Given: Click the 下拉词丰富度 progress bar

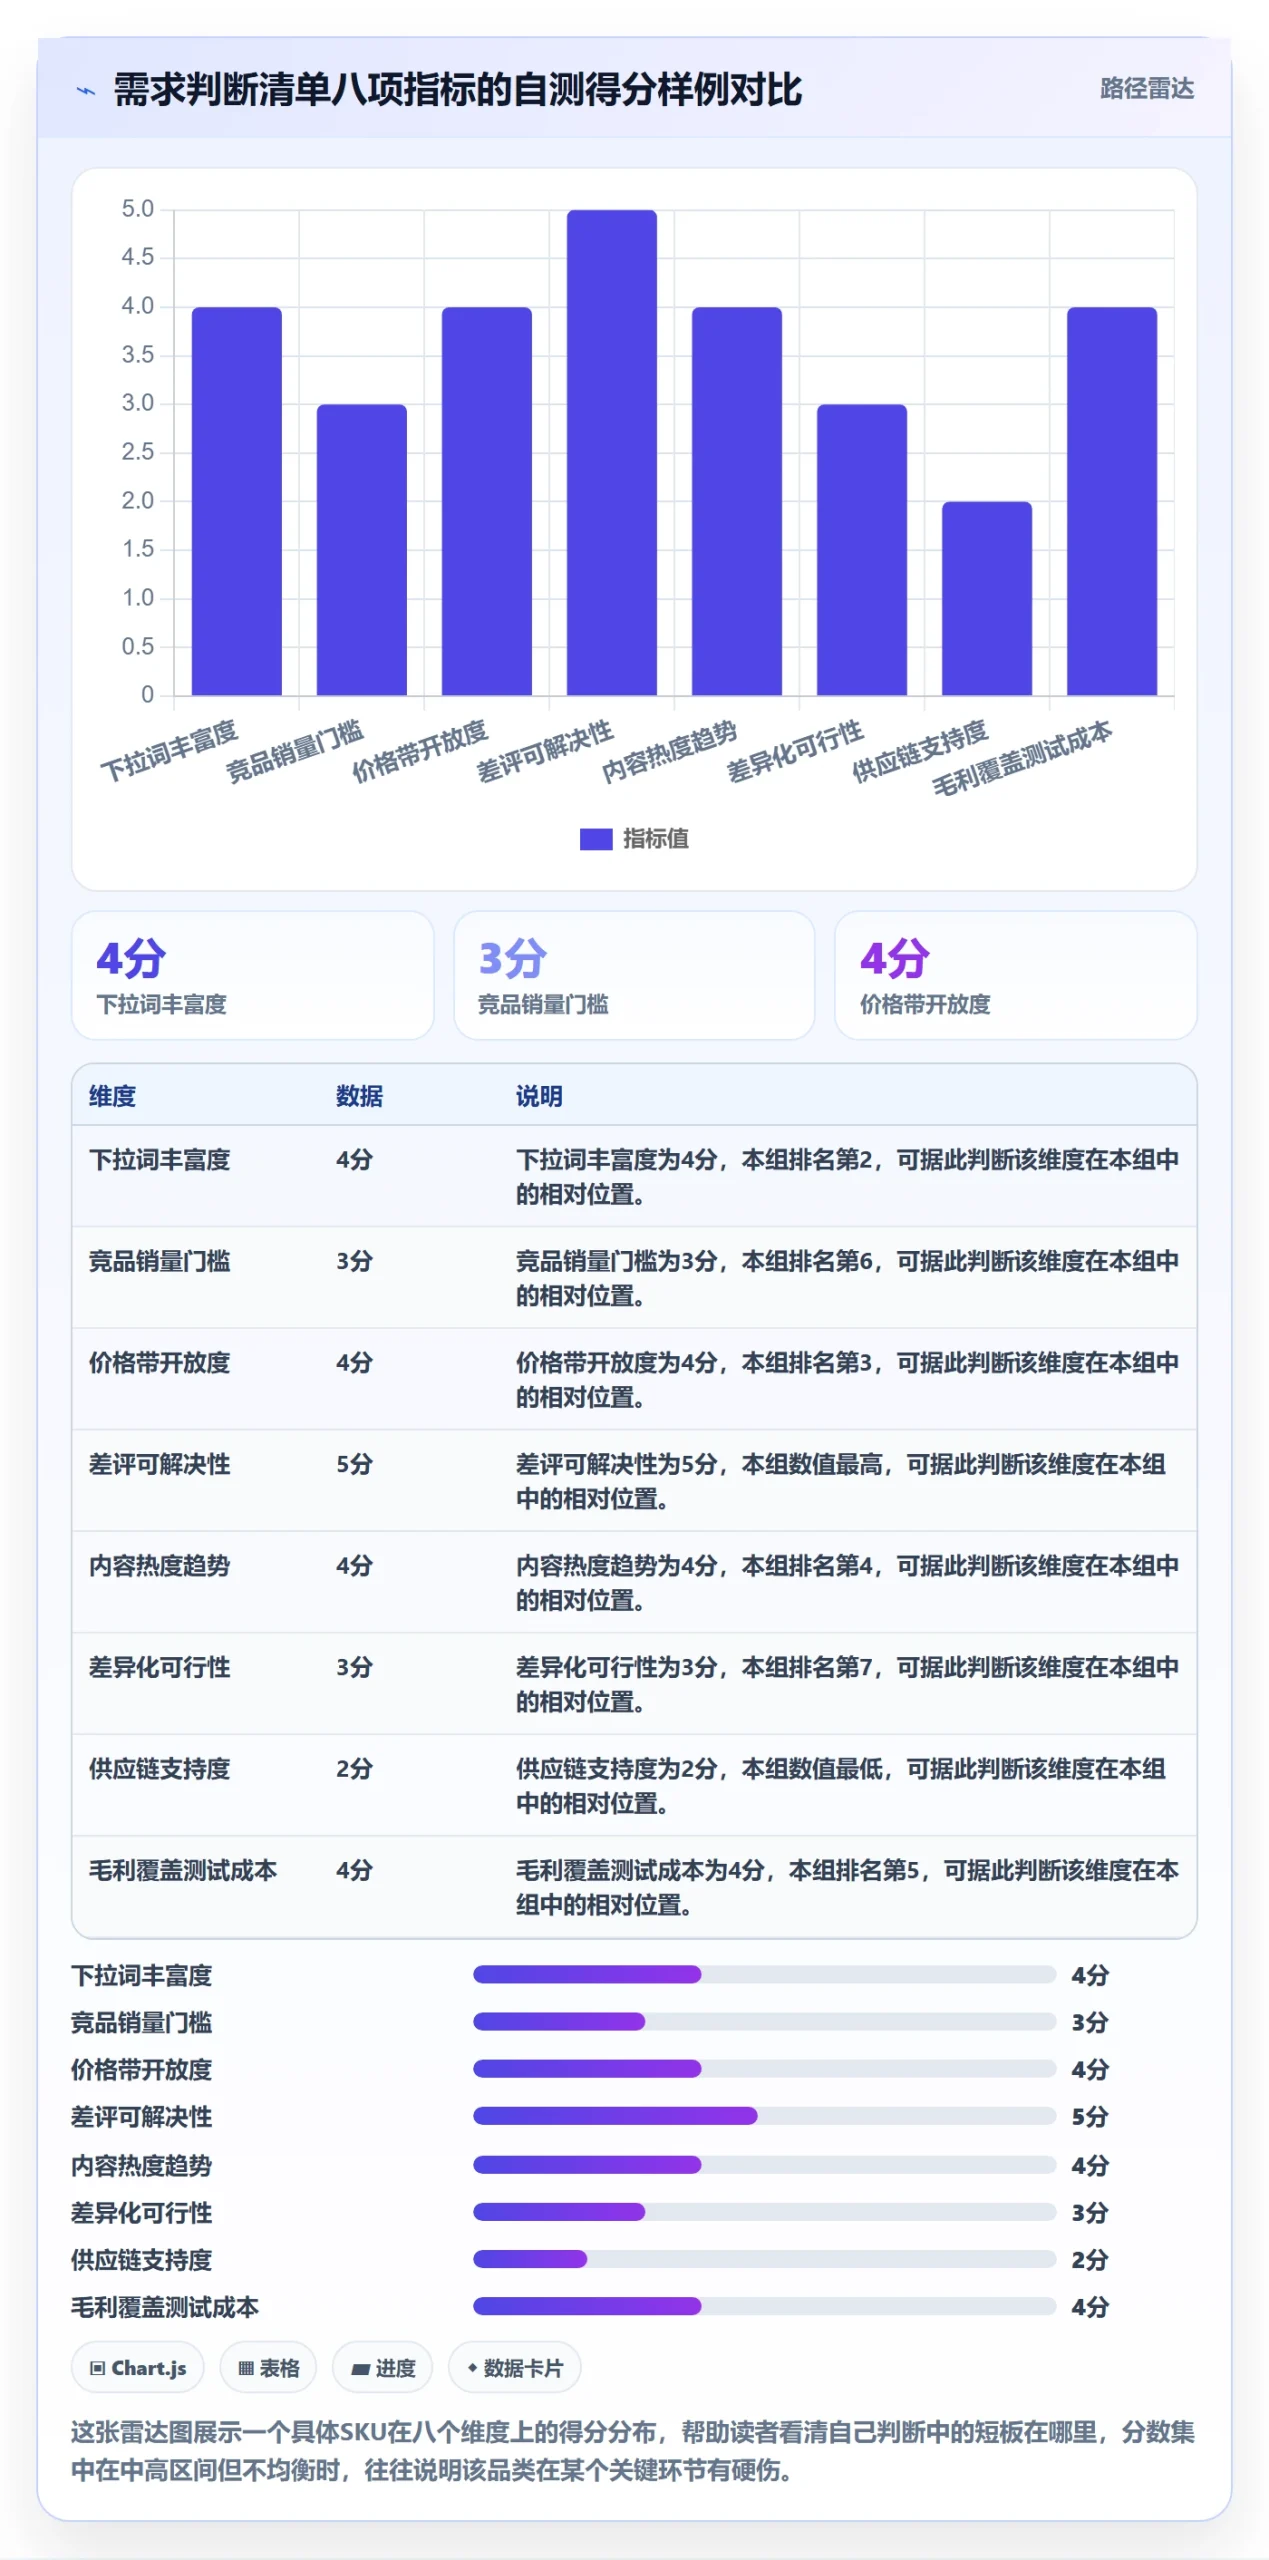Looking at the screenshot, I should [x=764, y=1974].
